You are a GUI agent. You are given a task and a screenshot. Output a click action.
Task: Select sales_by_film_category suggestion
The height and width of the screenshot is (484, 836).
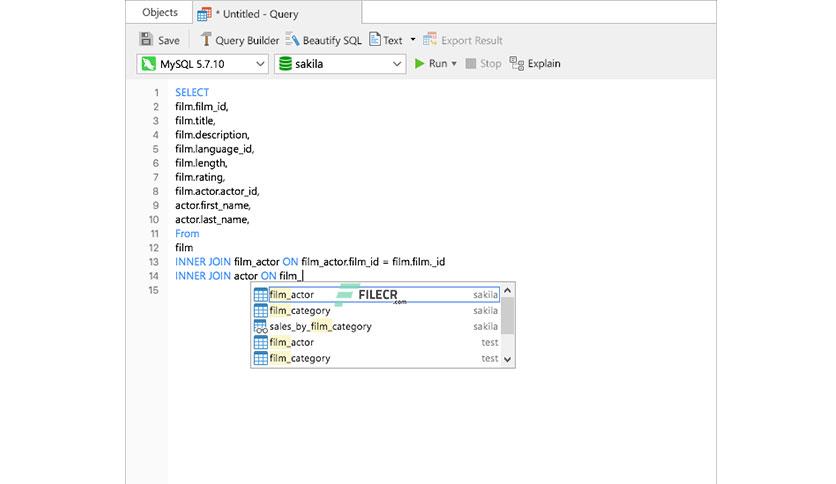click(376, 326)
